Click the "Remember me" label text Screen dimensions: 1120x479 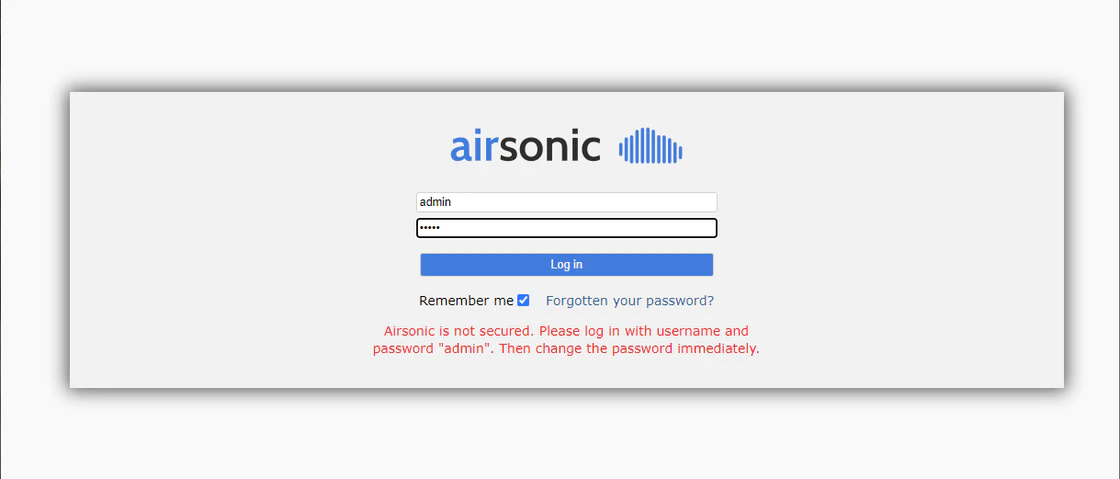pyautogui.click(x=466, y=300)
